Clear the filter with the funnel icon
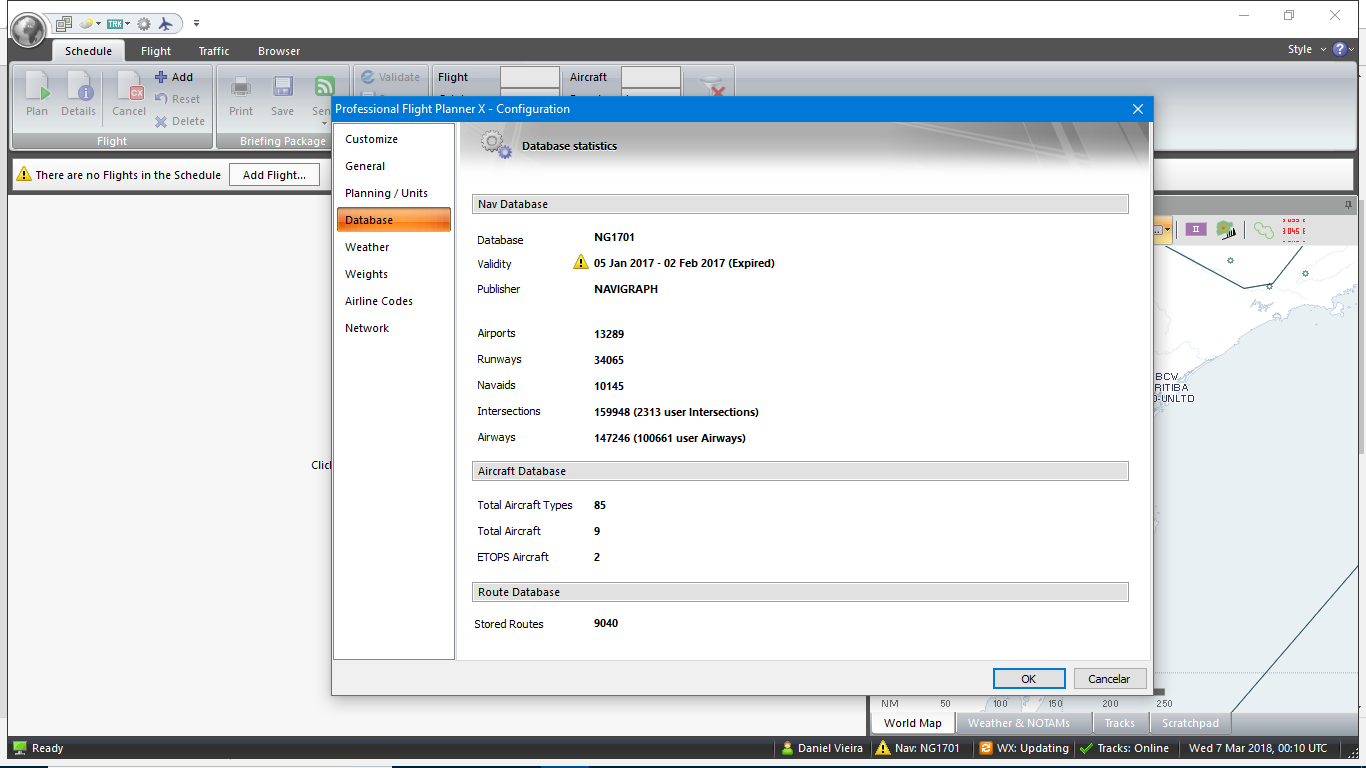This screenshot has width=1366, height=768. point(711,88)
